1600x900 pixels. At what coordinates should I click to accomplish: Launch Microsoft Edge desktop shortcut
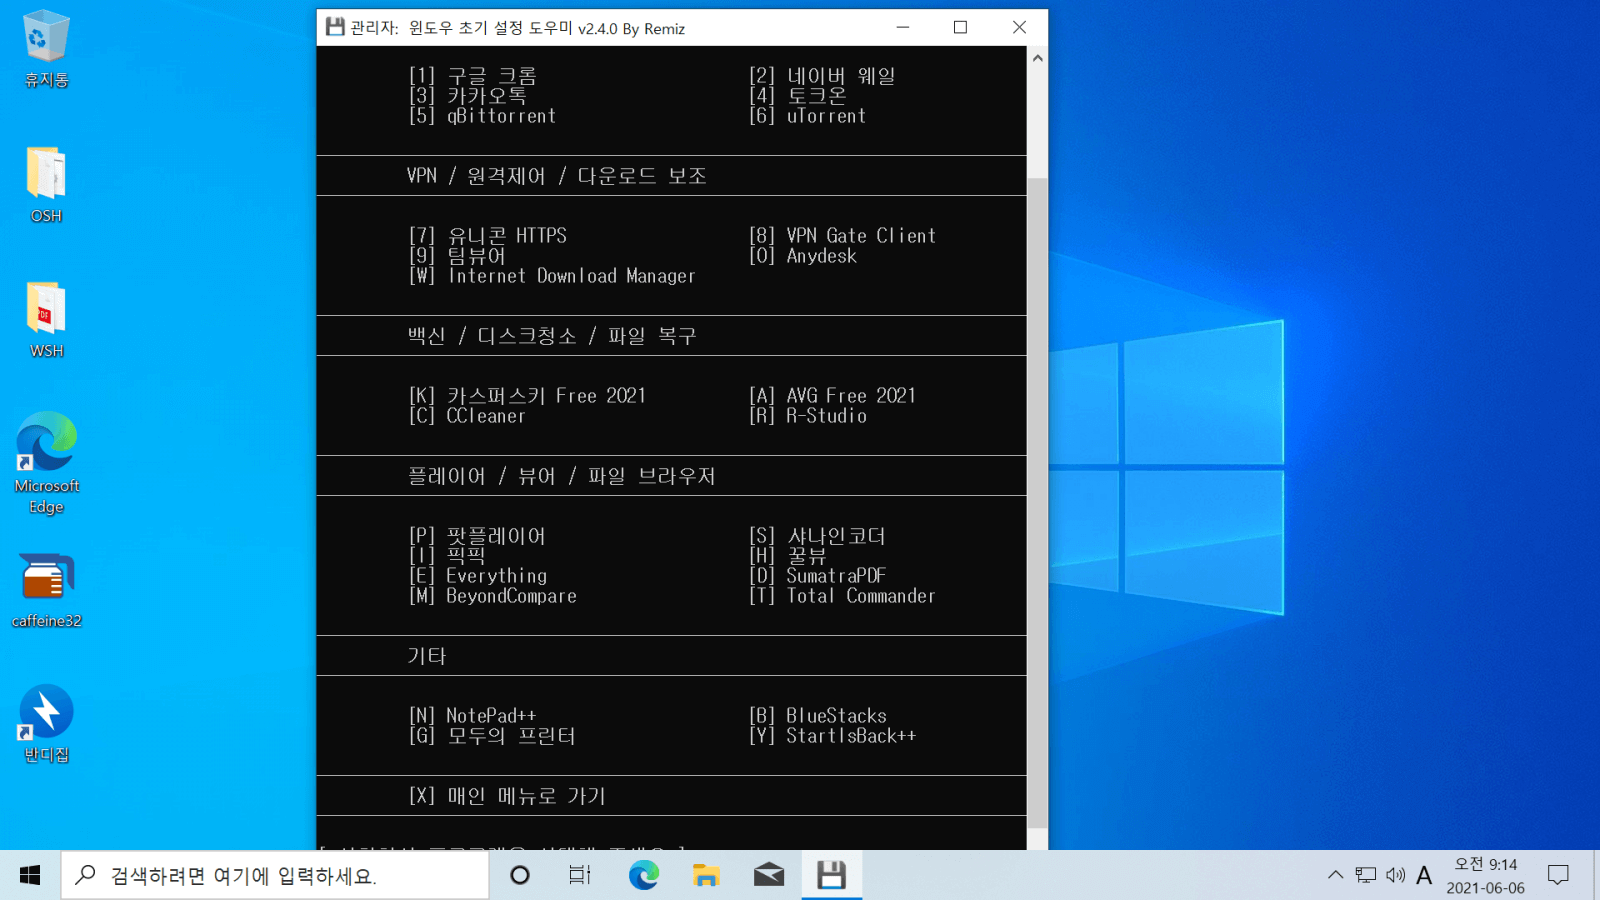click(x=46, y=463)
